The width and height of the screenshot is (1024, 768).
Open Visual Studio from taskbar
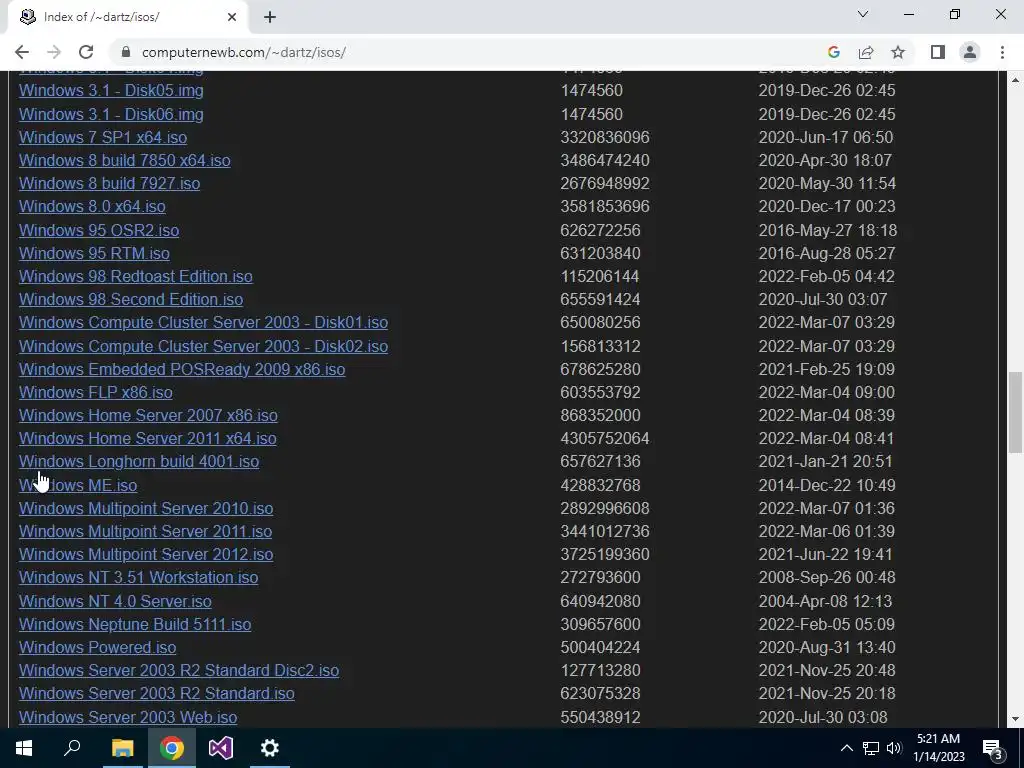coord(221,748)
